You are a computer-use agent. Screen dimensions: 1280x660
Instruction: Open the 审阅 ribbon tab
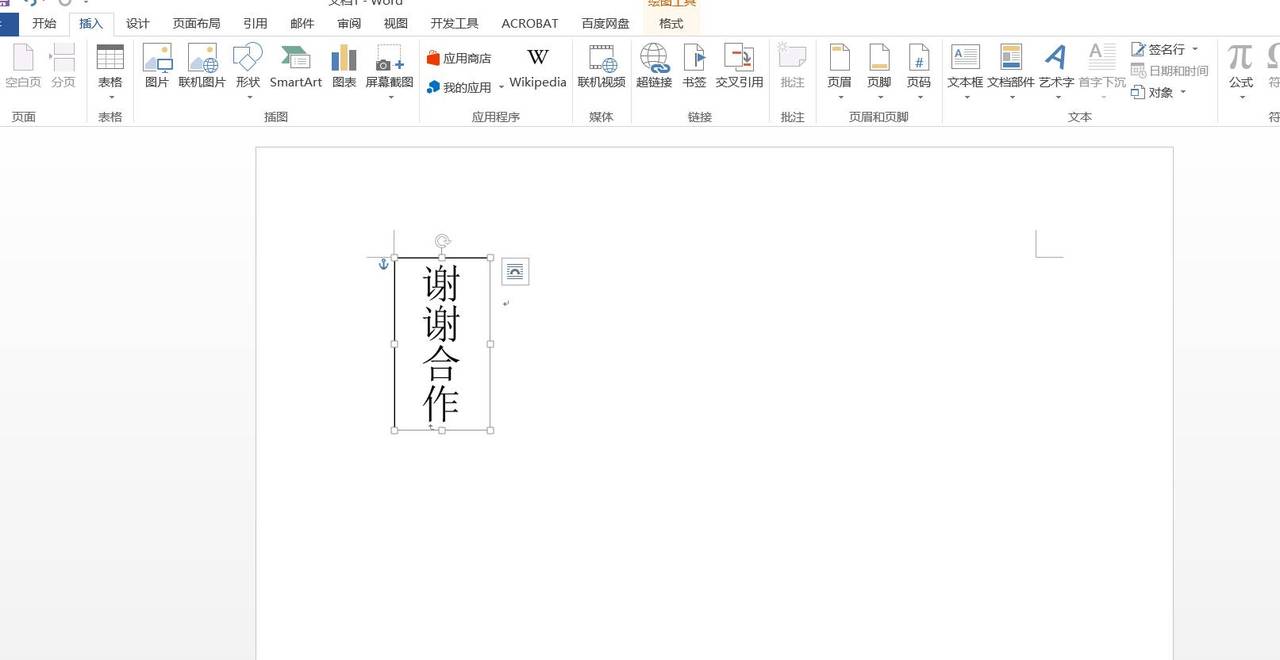(x=348, y=23)
